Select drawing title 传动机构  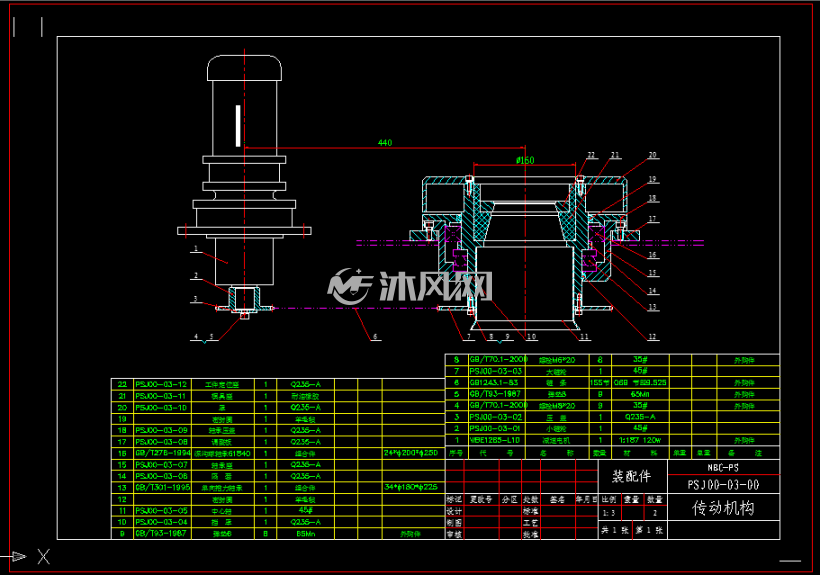(723, 508)
